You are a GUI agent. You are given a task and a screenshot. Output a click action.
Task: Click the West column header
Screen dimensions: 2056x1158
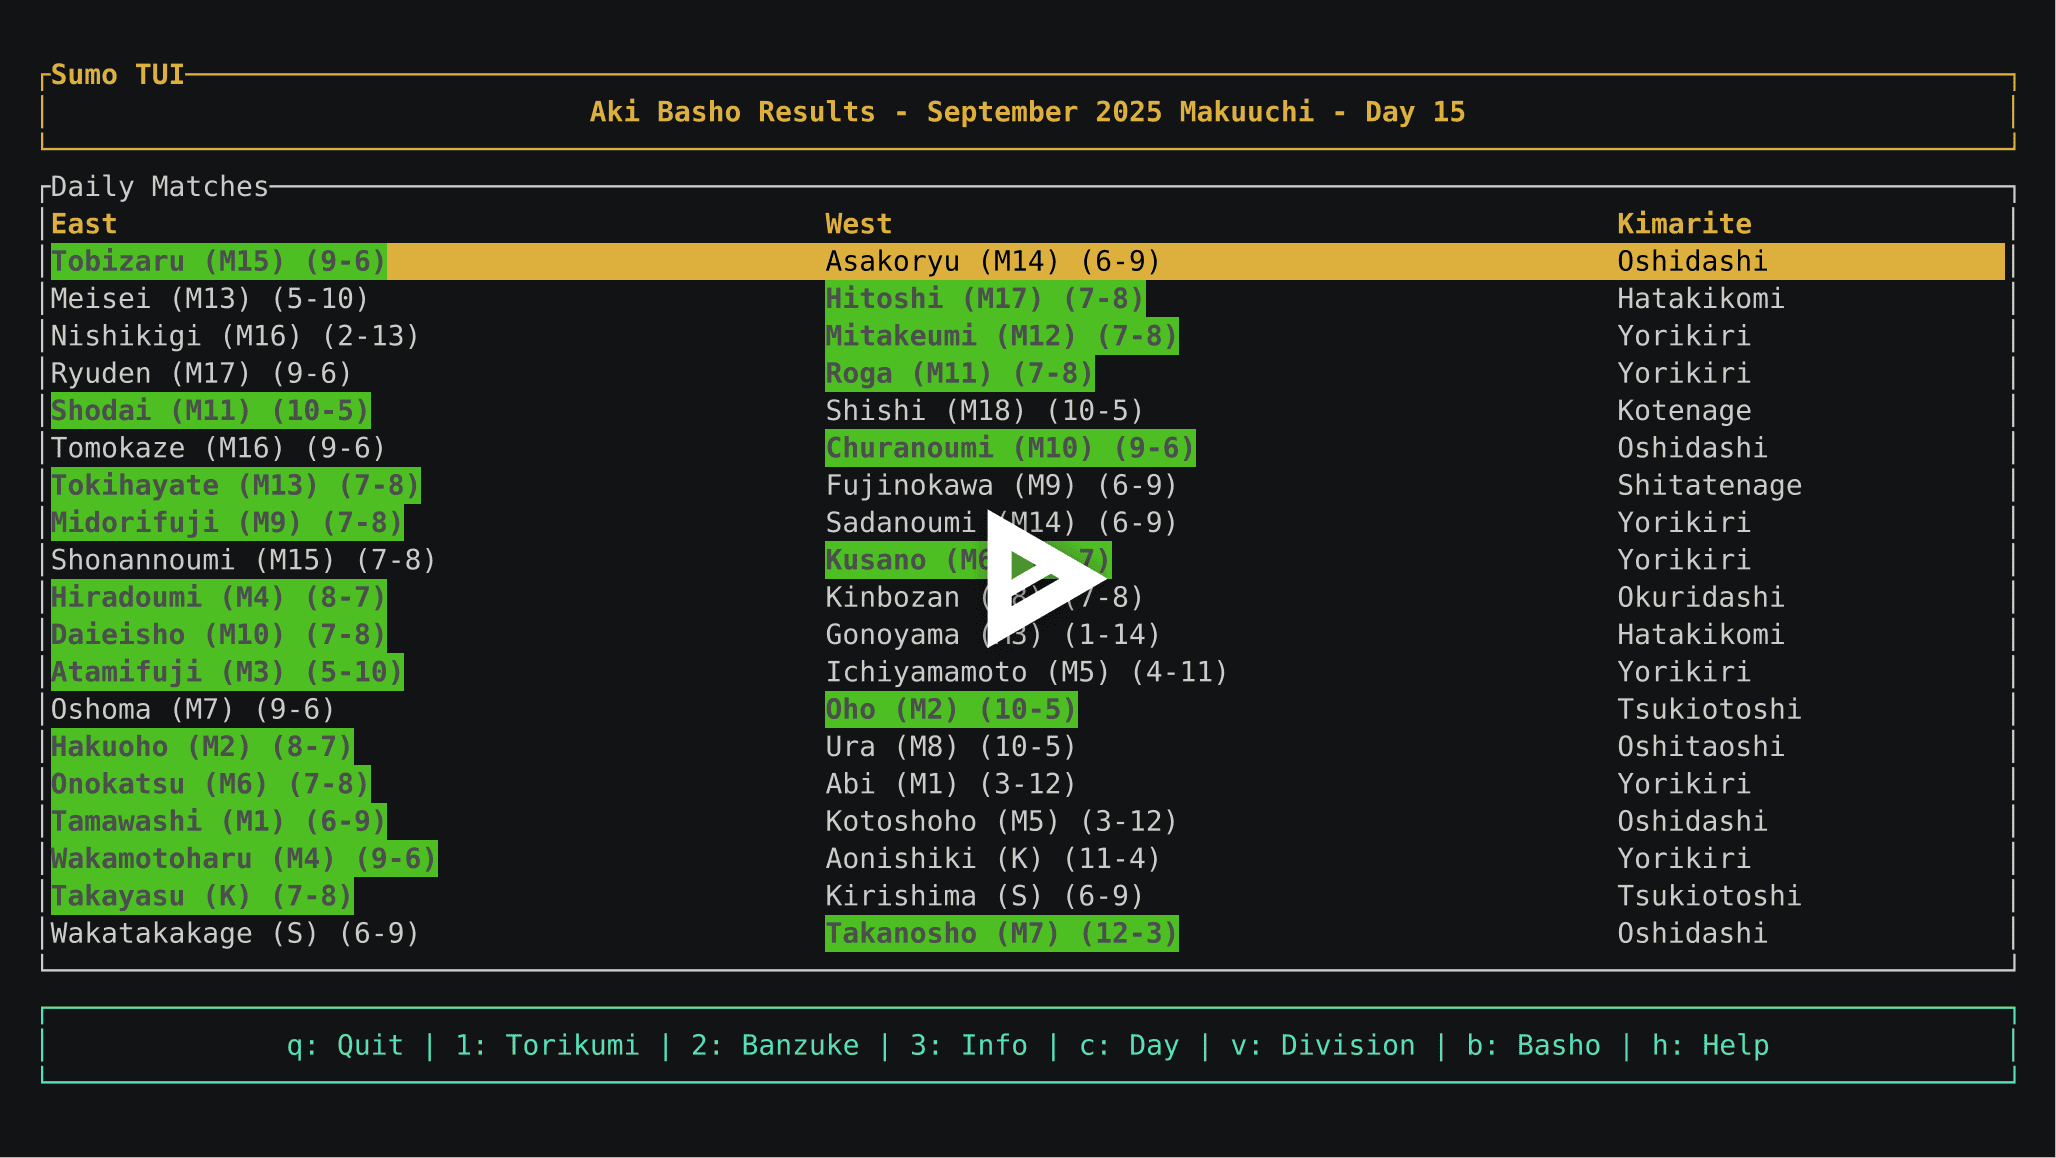(x=858, y=223)
